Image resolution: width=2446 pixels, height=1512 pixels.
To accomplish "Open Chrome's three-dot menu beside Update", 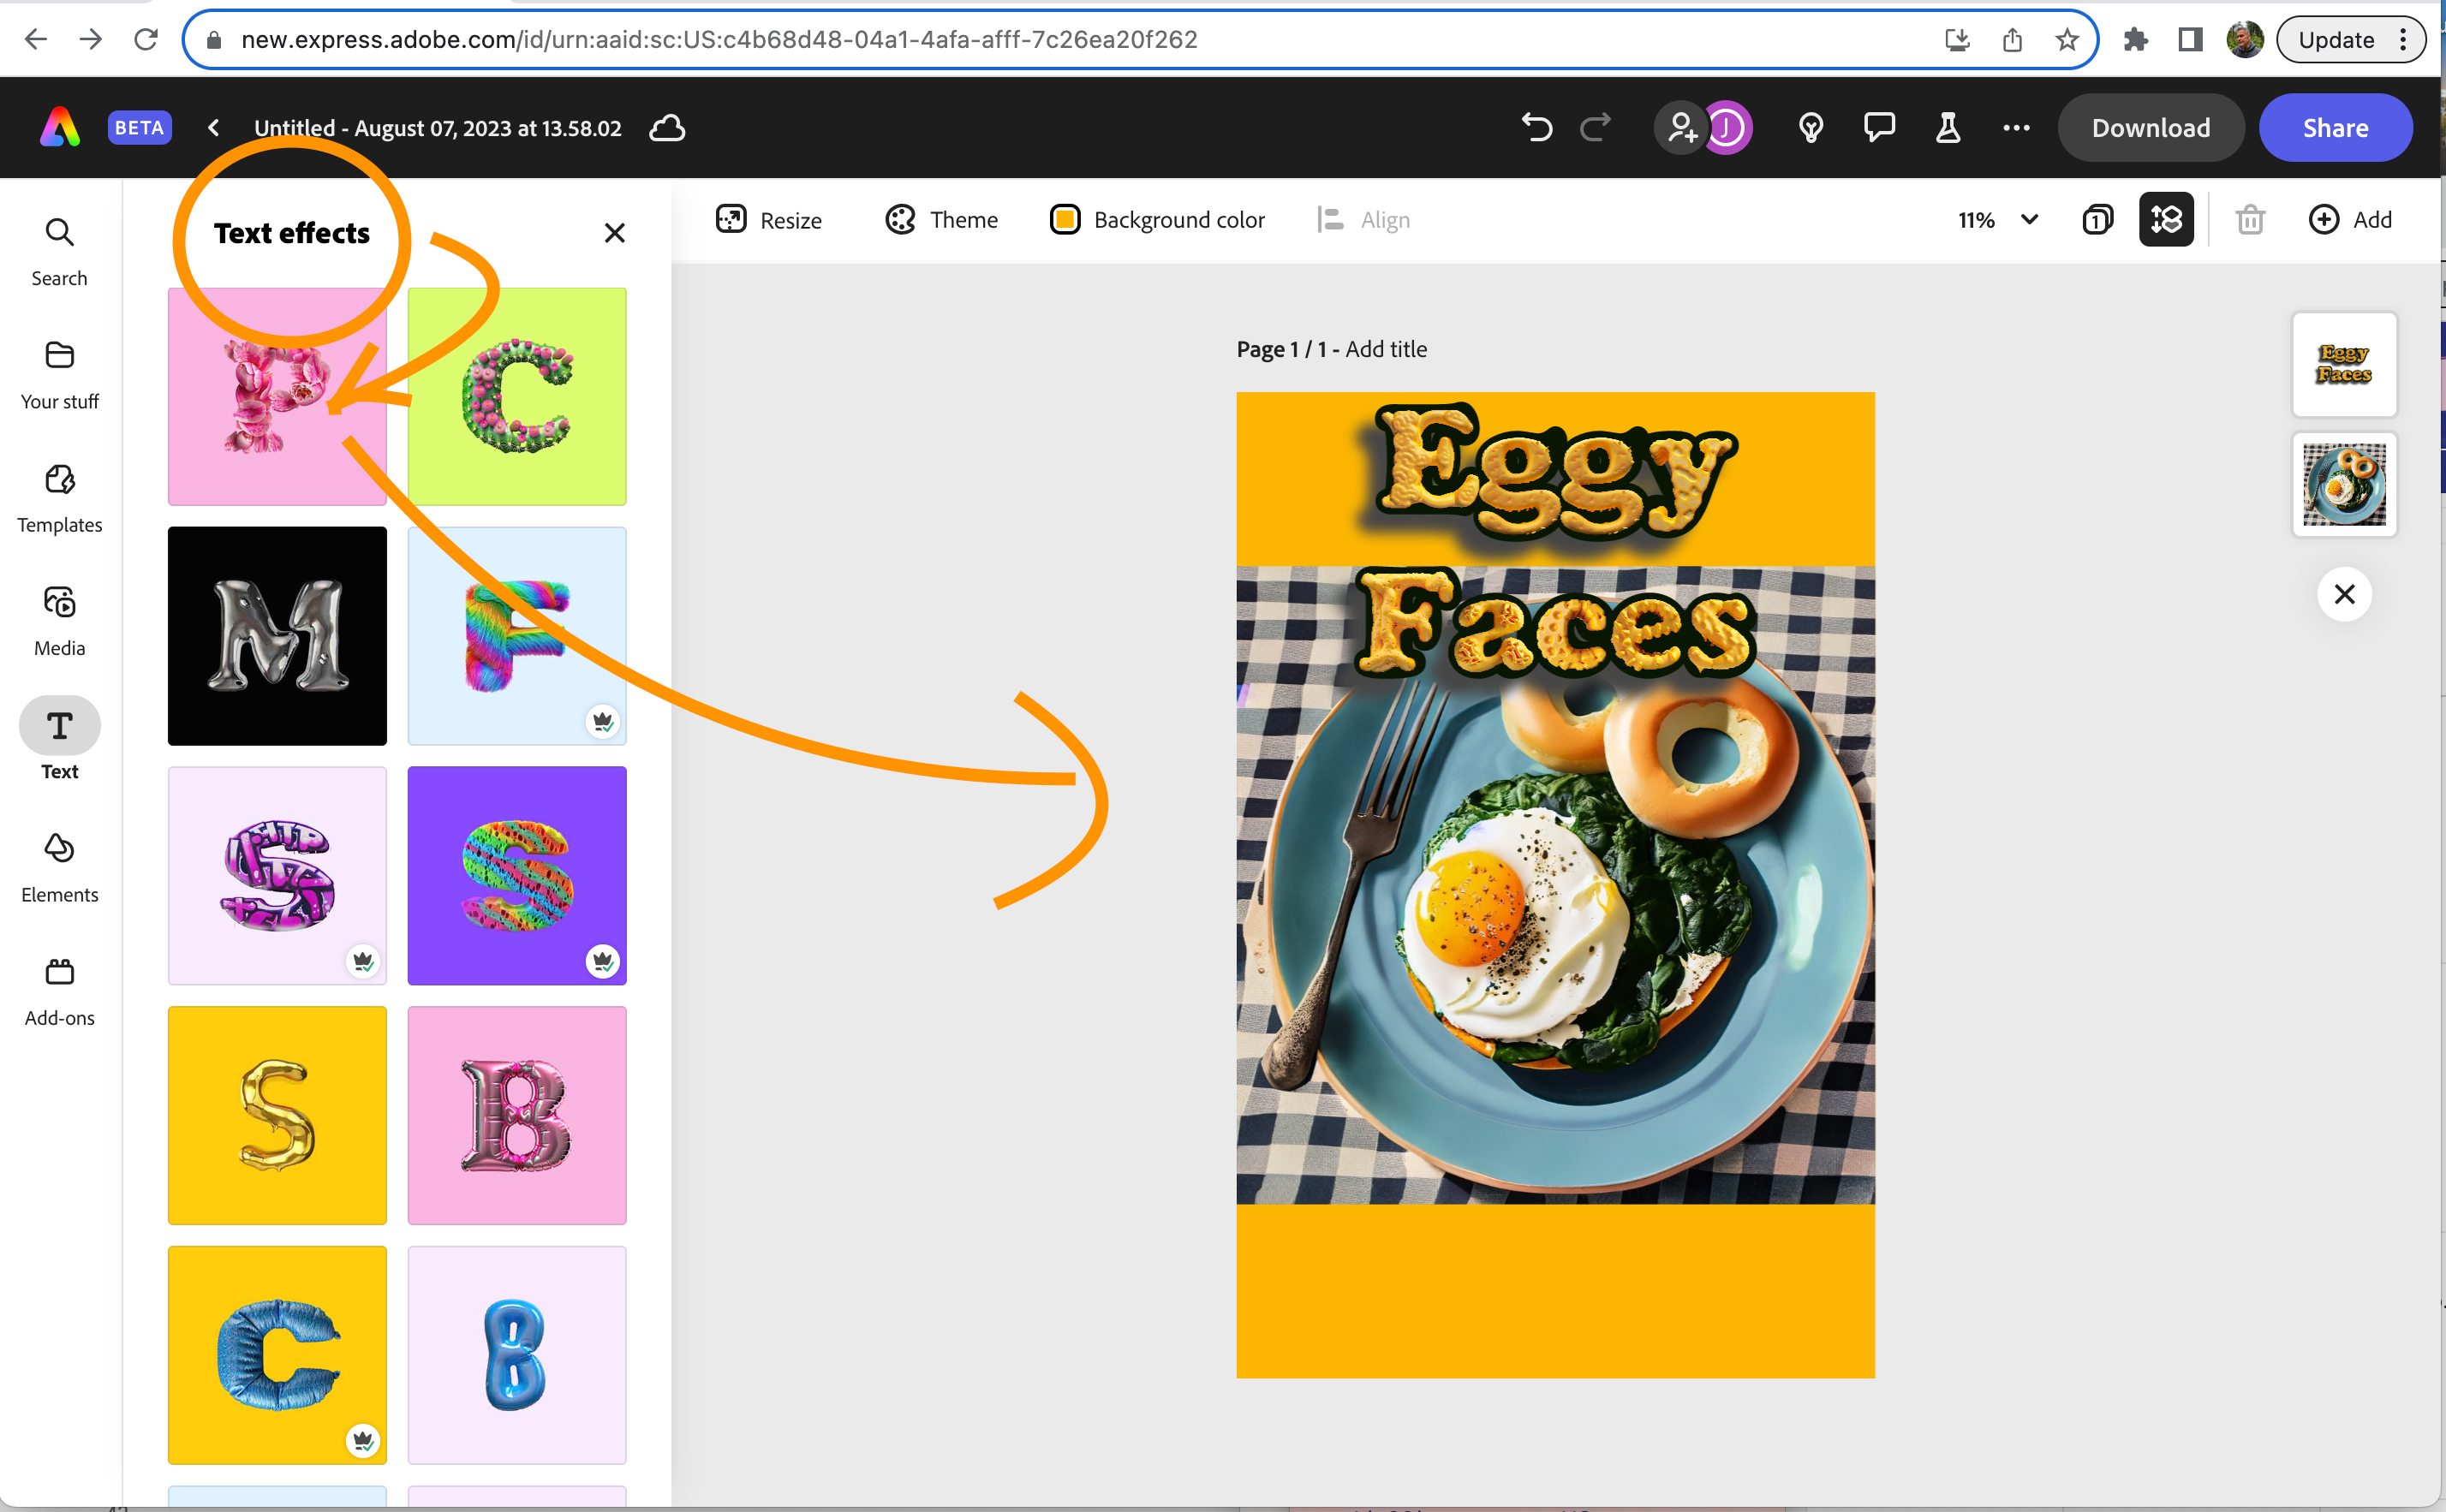I will click(2403, 40).
